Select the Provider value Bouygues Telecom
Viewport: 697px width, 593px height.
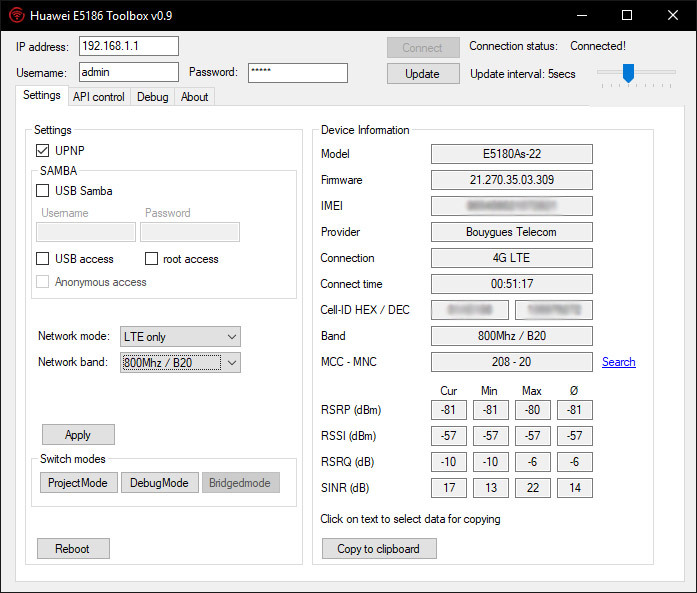click(x=512, y=232)
